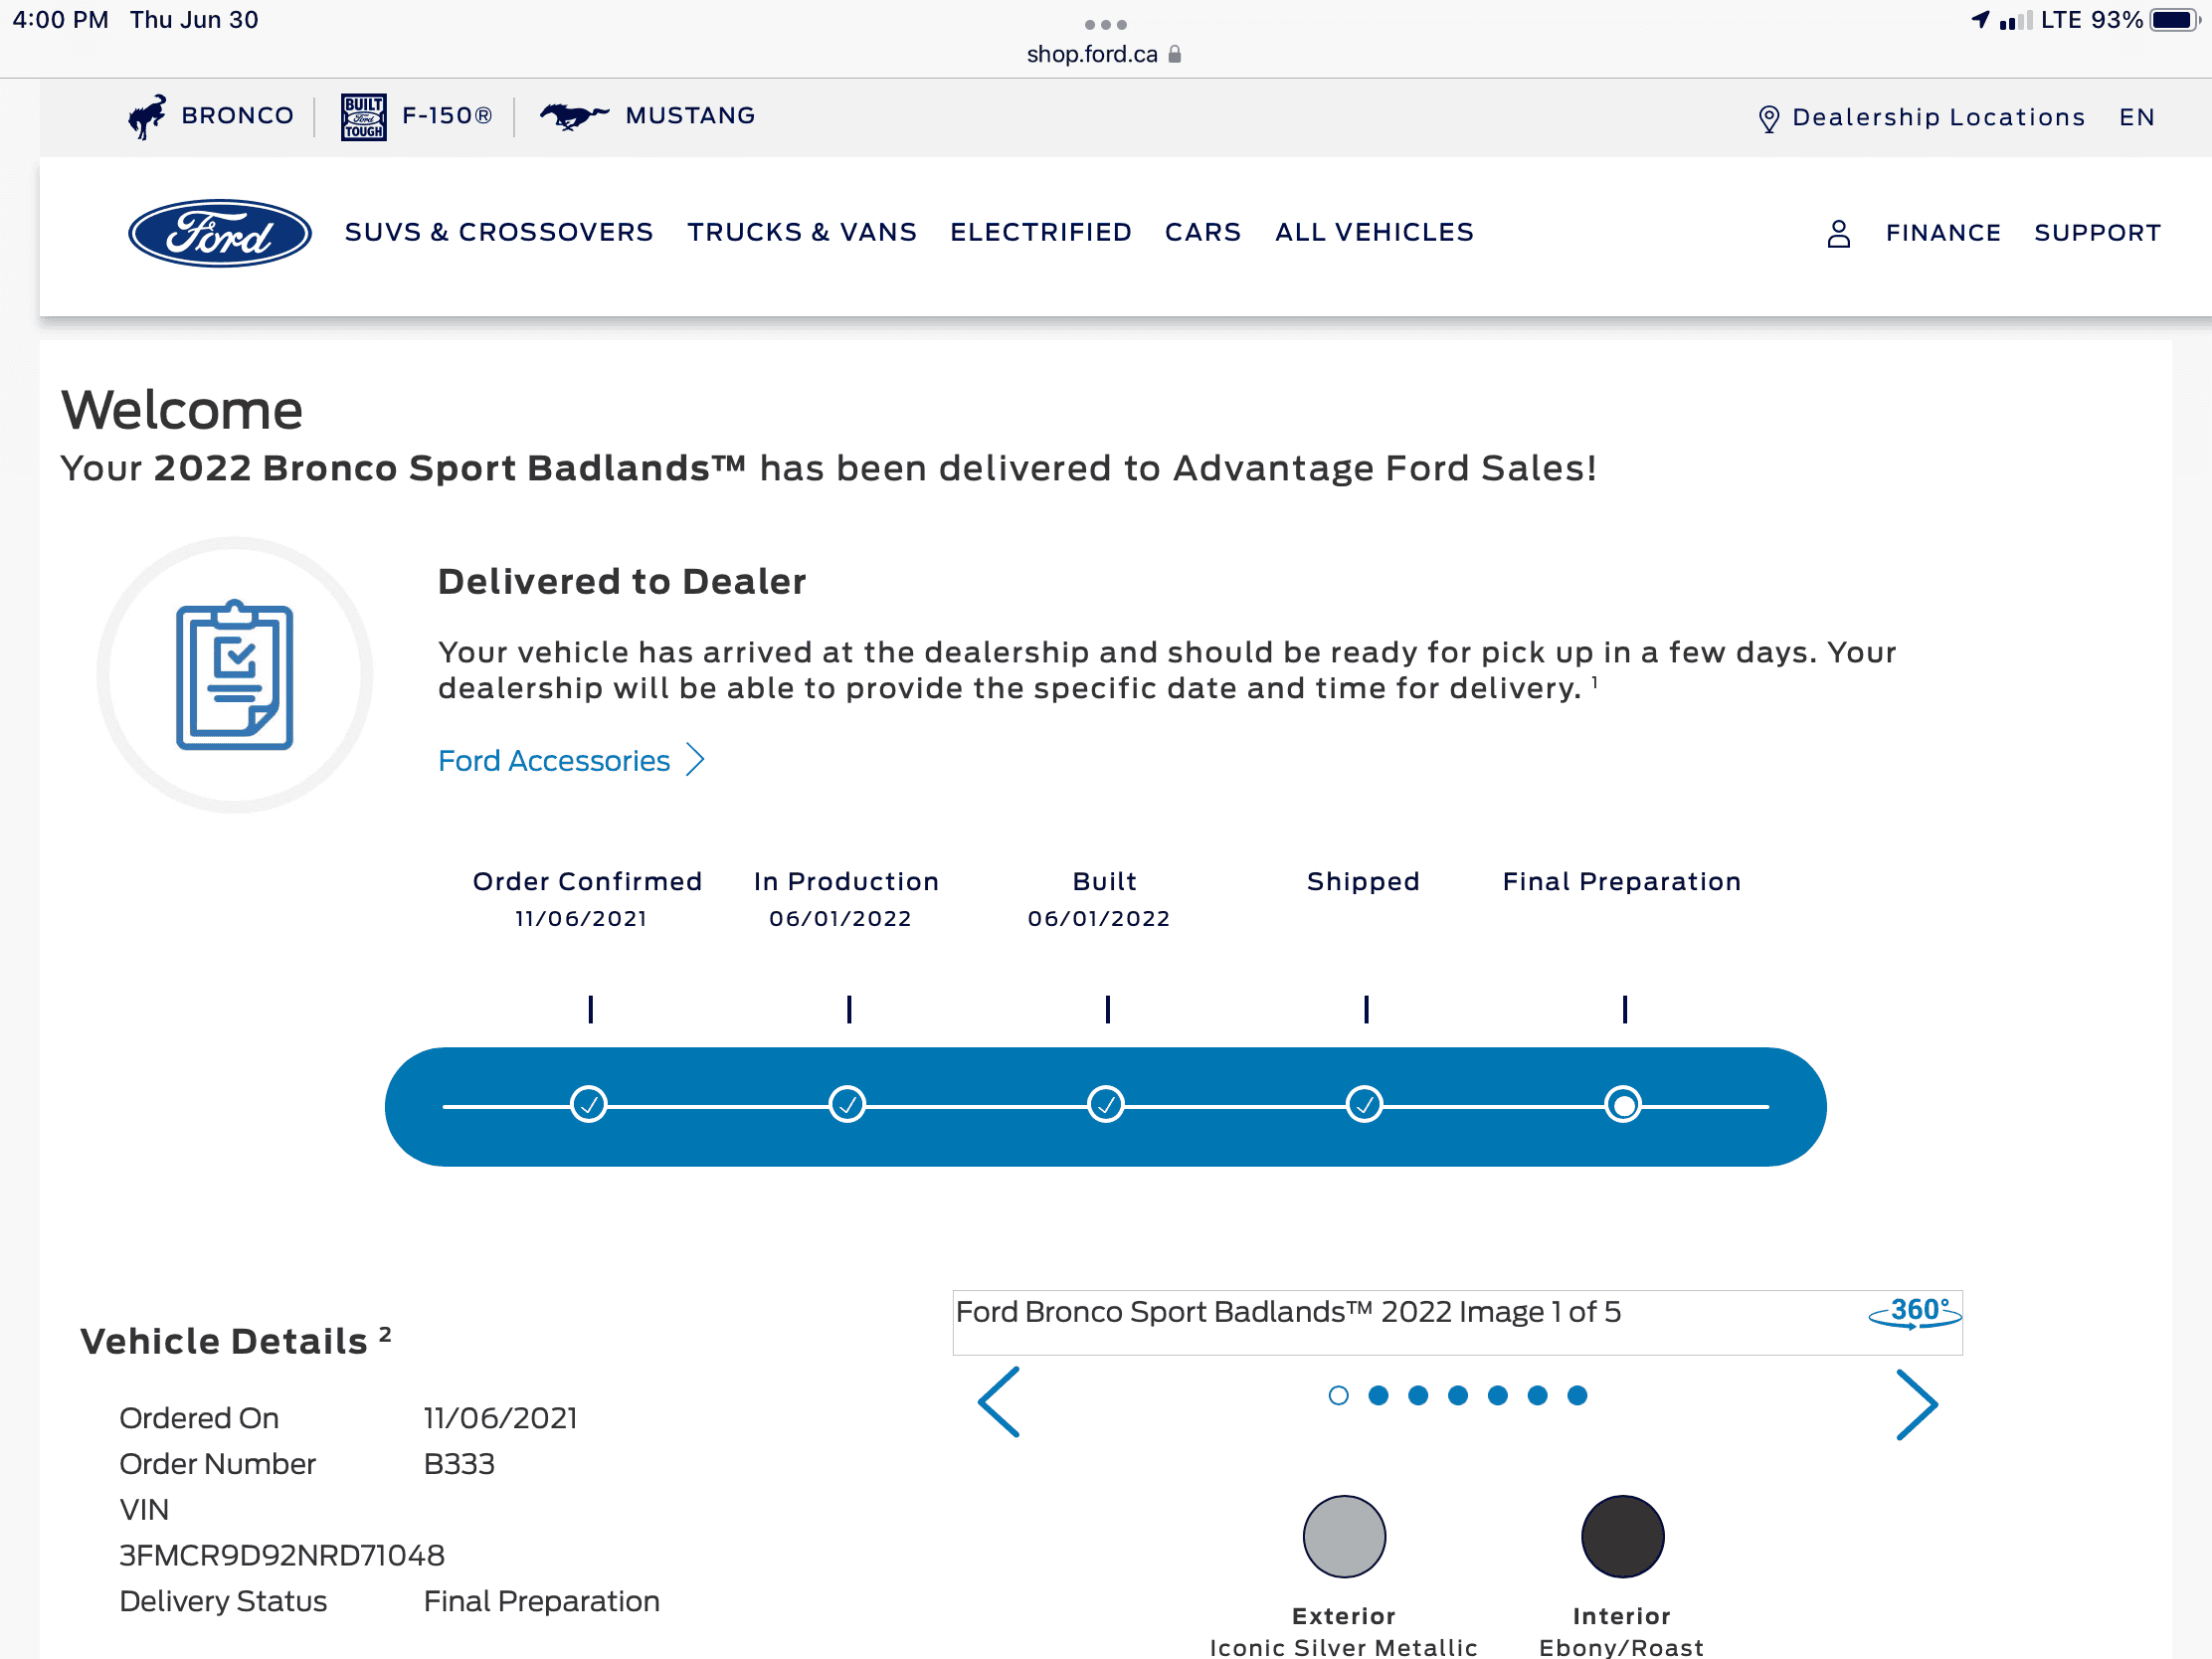Select the first hollow carousel dot
The image size is (2212, 1659).
coord(1338,1395)
